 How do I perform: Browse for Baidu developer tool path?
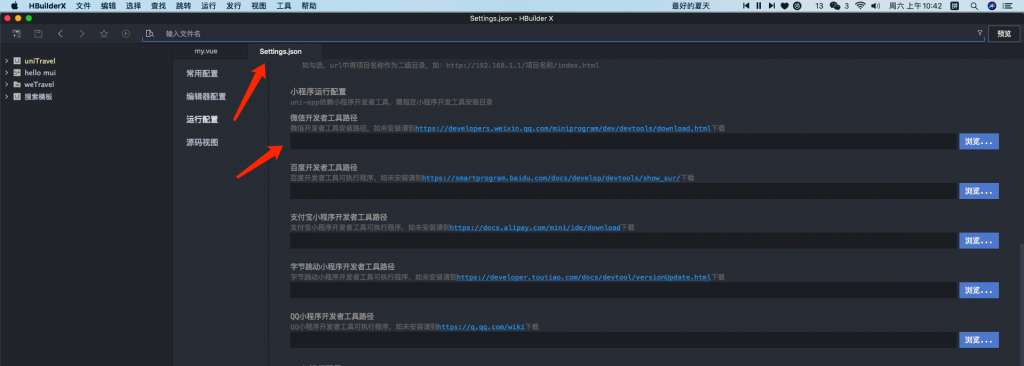(979, 191)
